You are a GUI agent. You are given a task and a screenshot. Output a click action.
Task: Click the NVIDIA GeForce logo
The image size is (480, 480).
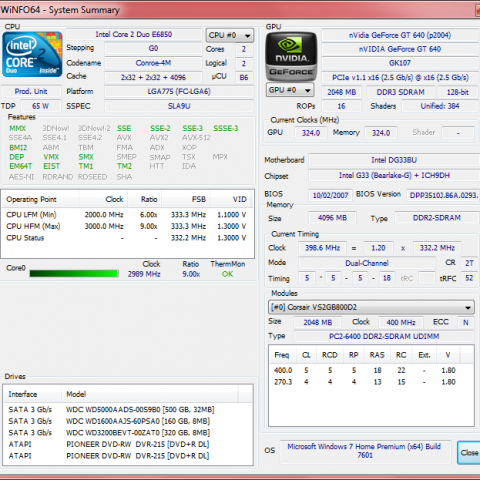[291, 56]
